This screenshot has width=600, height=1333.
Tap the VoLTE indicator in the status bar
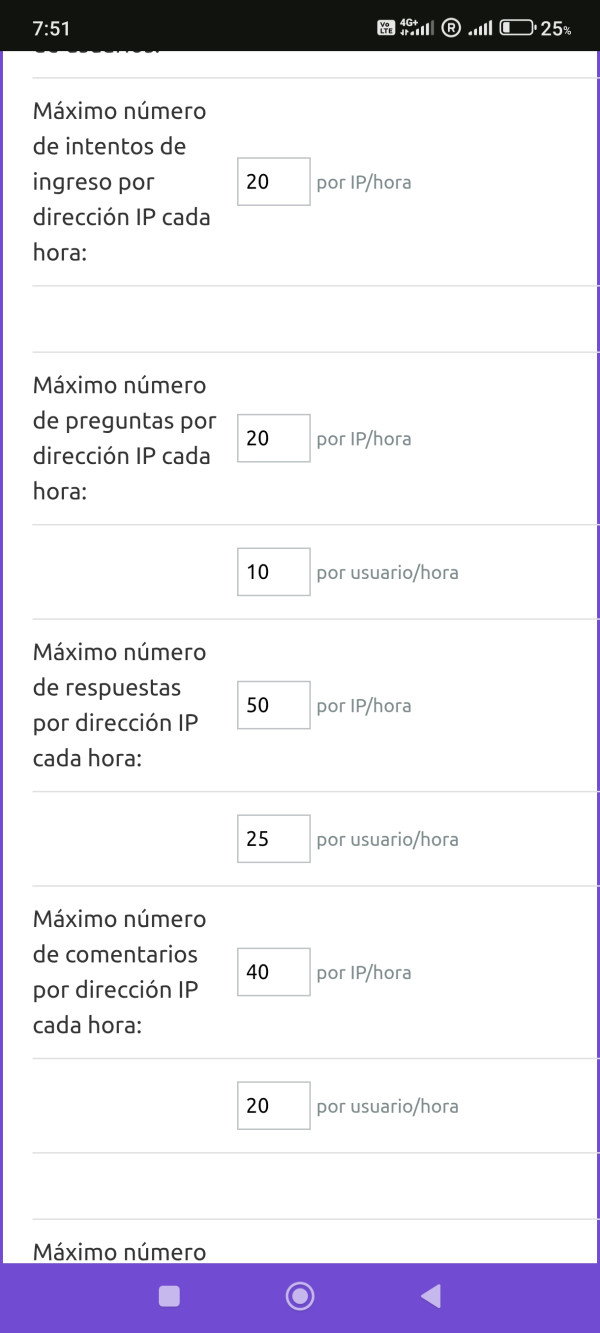386,28
